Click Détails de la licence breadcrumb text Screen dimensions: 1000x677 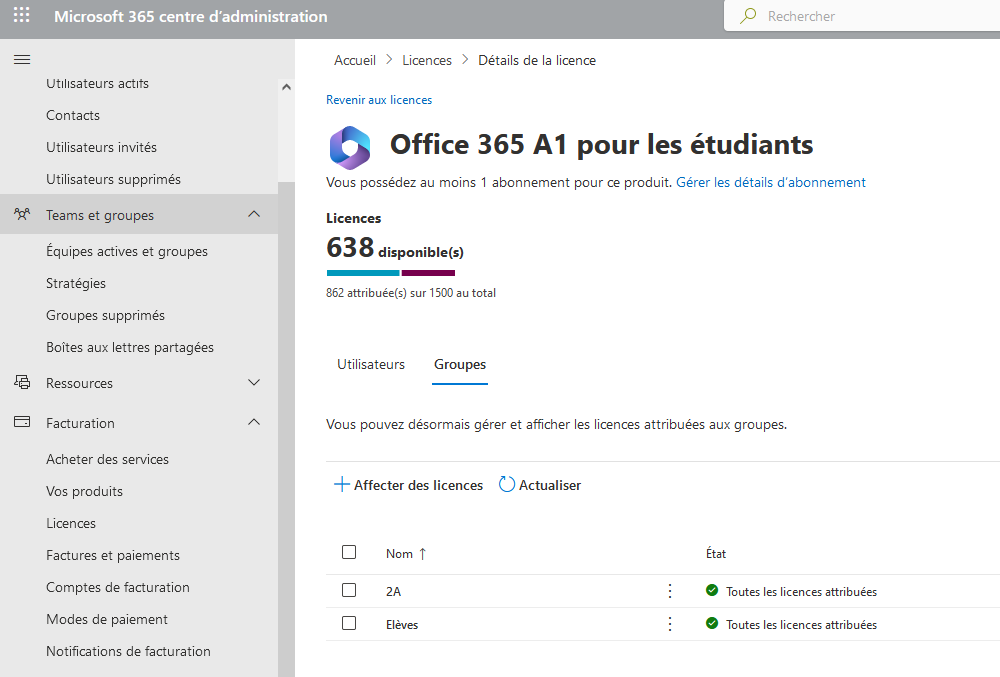click(x=537, y=61)
